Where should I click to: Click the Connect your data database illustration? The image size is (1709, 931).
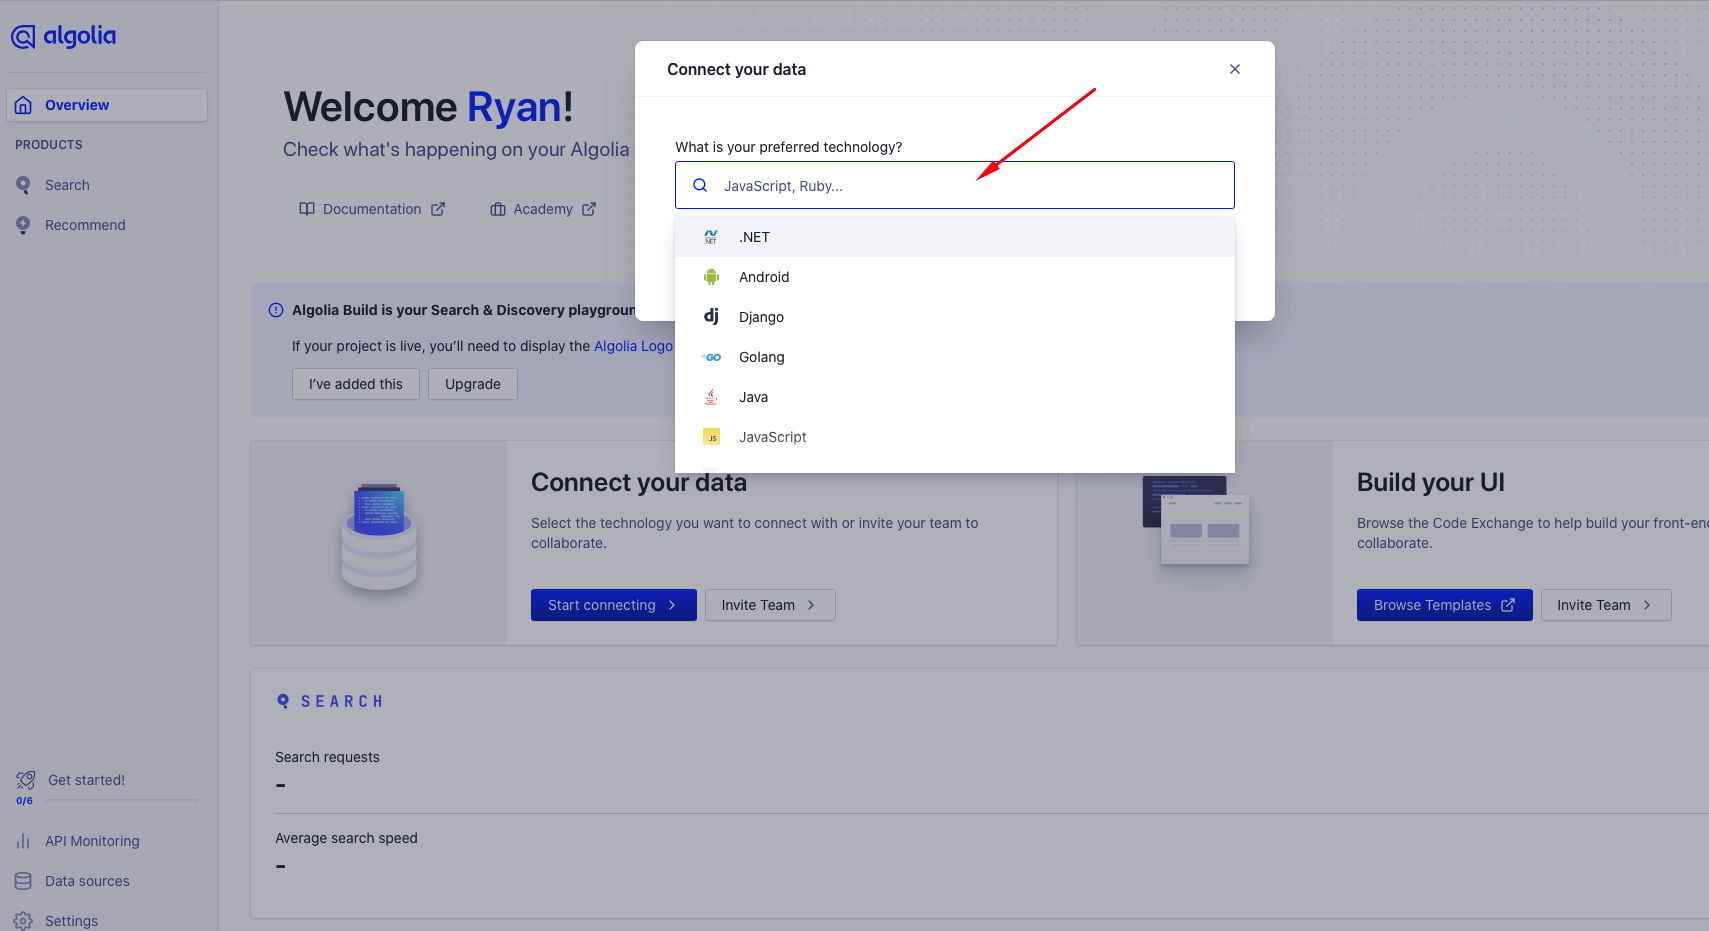[x=379, y=538]
